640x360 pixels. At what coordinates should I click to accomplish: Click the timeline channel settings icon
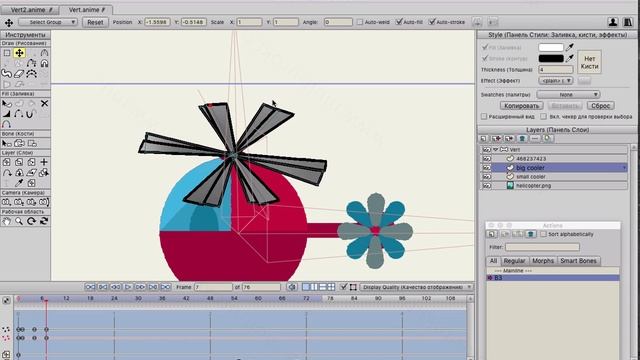[7, 300]
